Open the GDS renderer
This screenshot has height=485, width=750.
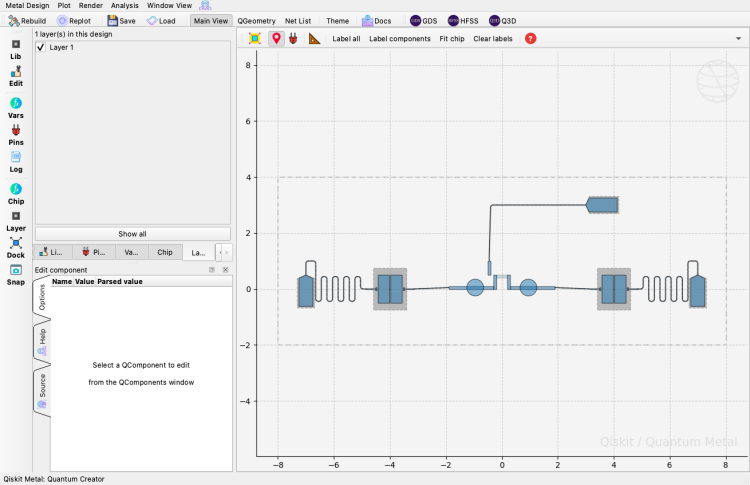pos(424,21)
